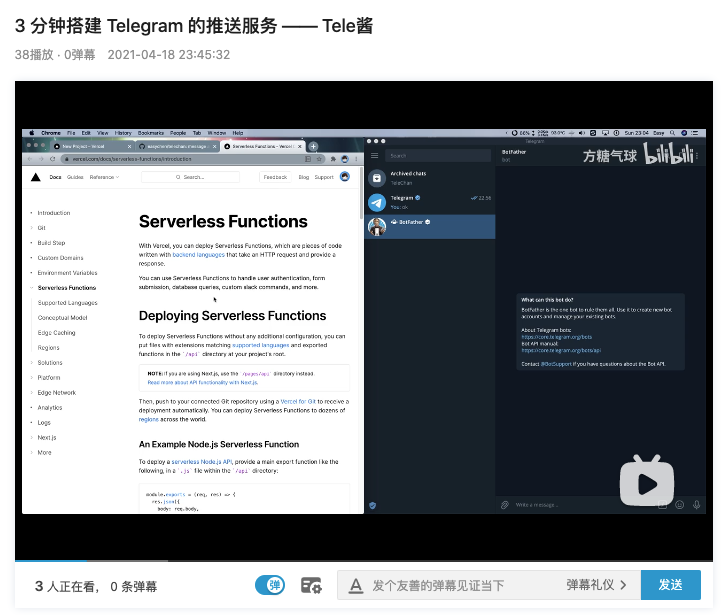724x615 pixels.
Task: Switch to the New Project – Vercel tab
Action: point(90,146)
